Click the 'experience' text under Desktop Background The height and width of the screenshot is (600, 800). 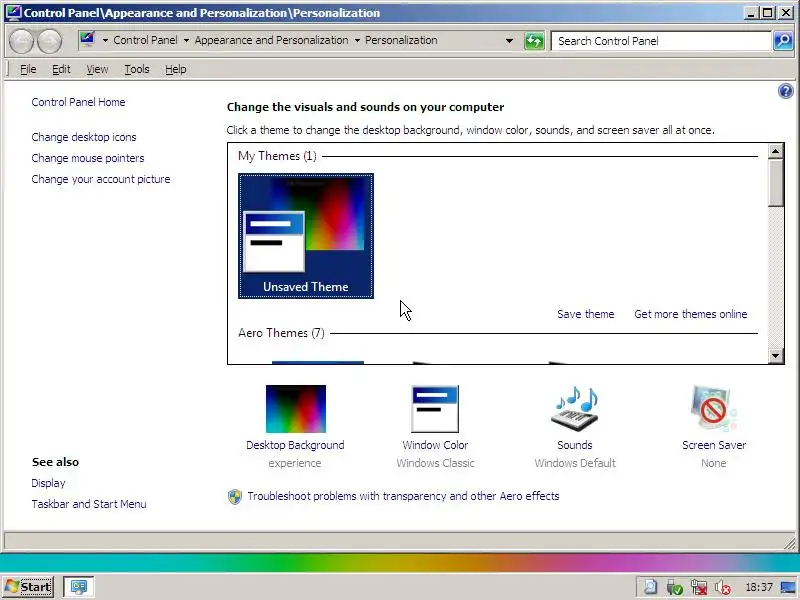295,463
